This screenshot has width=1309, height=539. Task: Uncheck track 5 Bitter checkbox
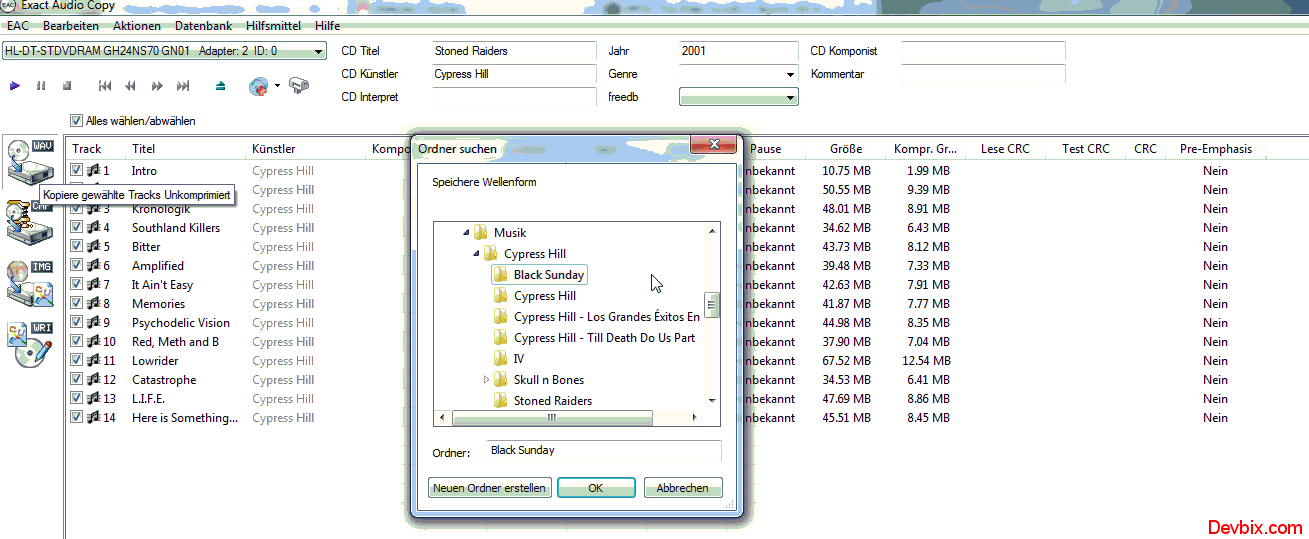point(77,247)
